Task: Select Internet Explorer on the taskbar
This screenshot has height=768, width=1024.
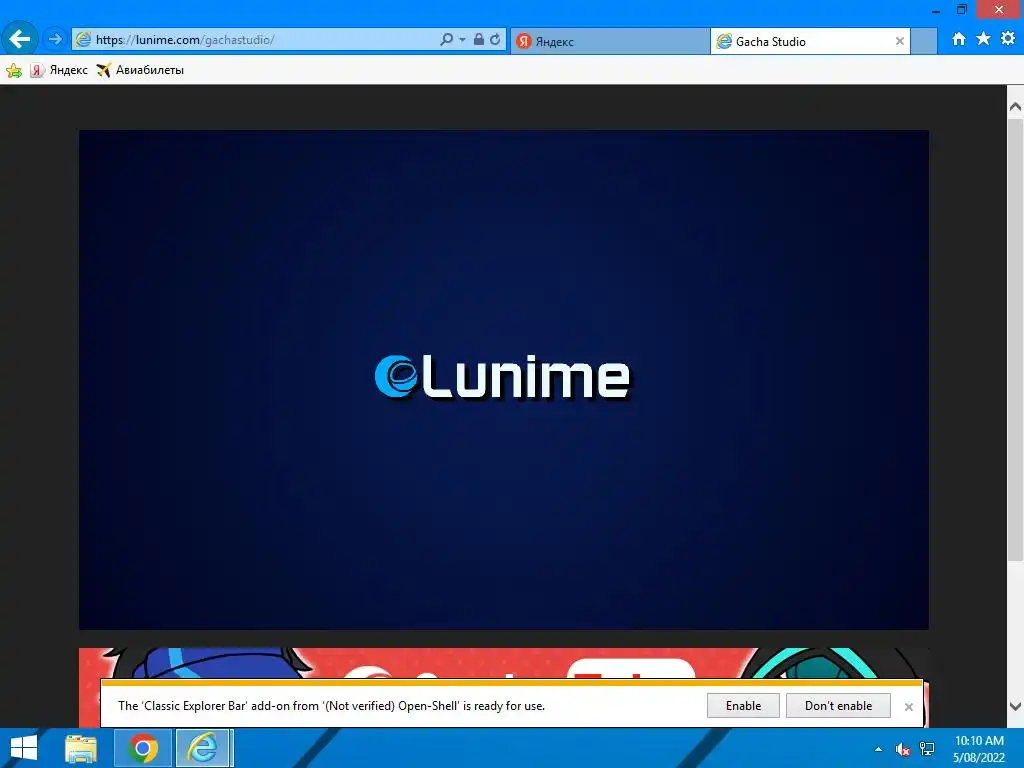Action: pyautogui.click(x=203, y=748)
